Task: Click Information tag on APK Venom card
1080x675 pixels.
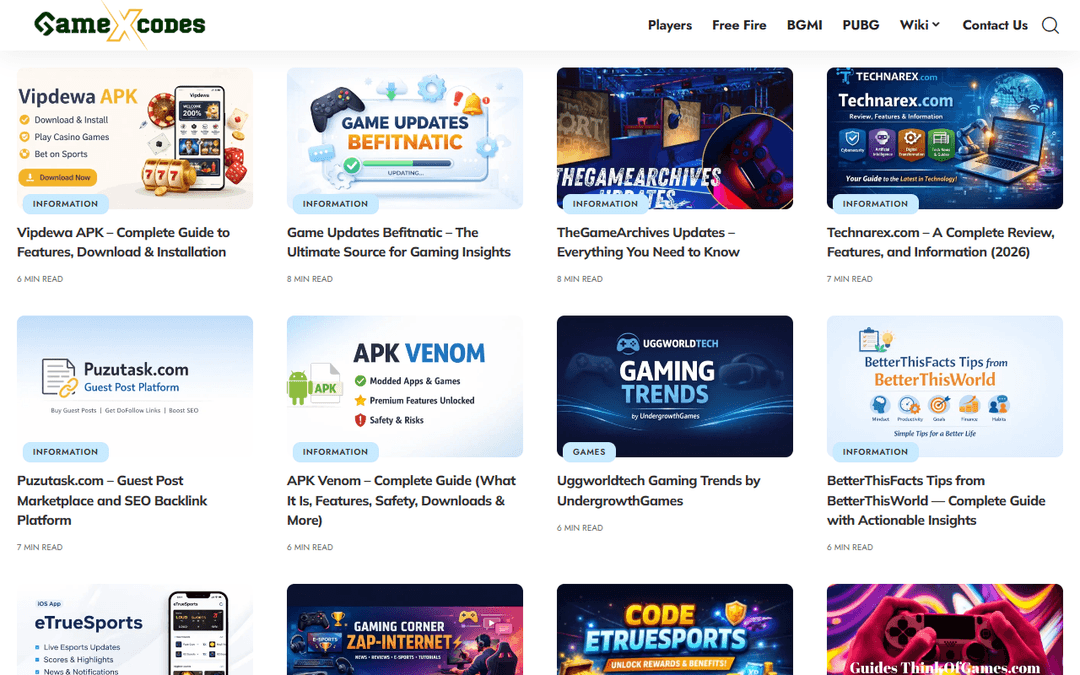Action: tap(335, 452)
